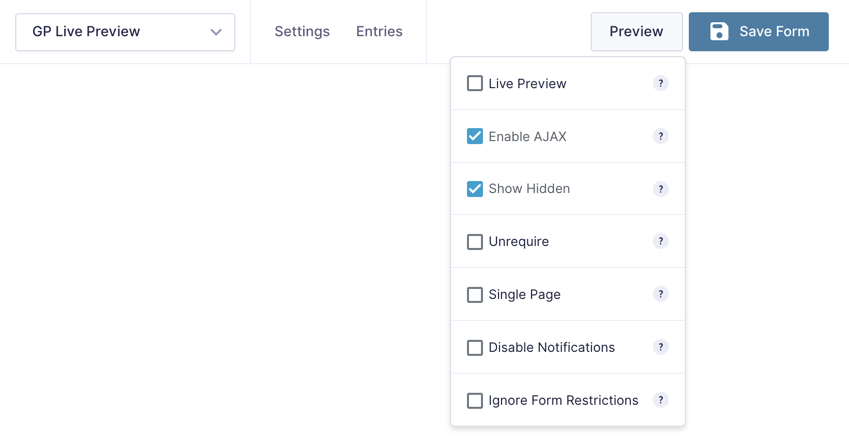Image resolution: width=849 pixels, height=448 pixels.
Task: Show help for Disable Notifications
Action: coord(660,347)
